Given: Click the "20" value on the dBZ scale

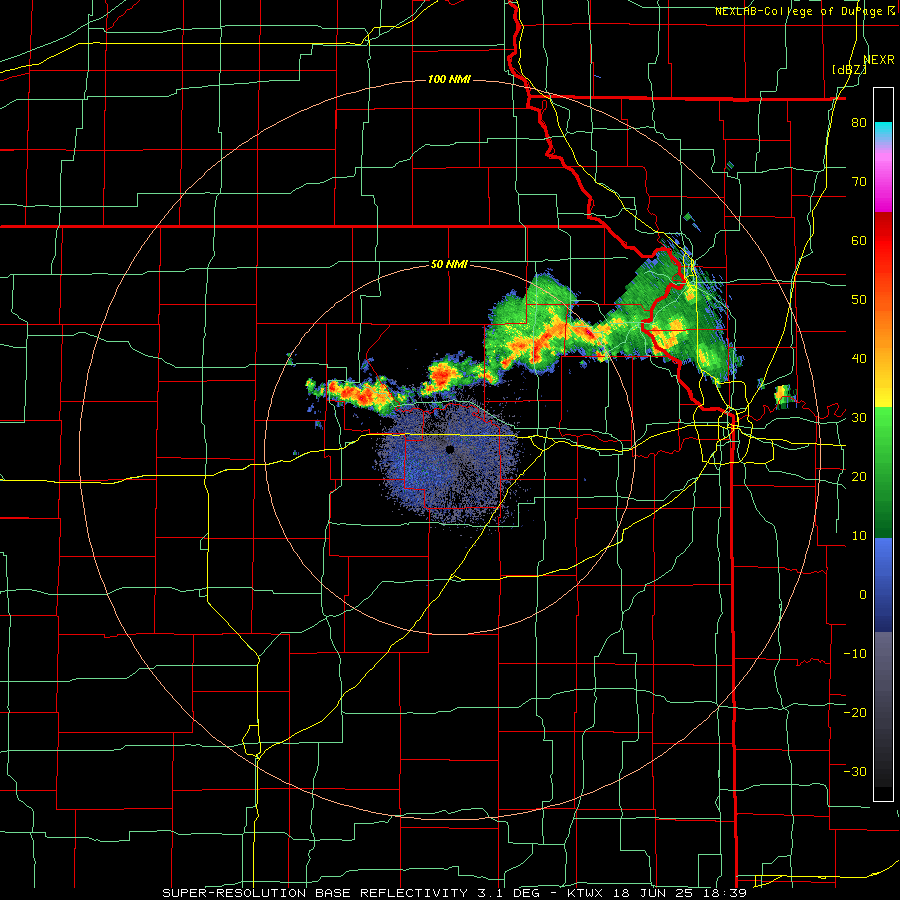Looking at the screenshot, I should 859,477.
